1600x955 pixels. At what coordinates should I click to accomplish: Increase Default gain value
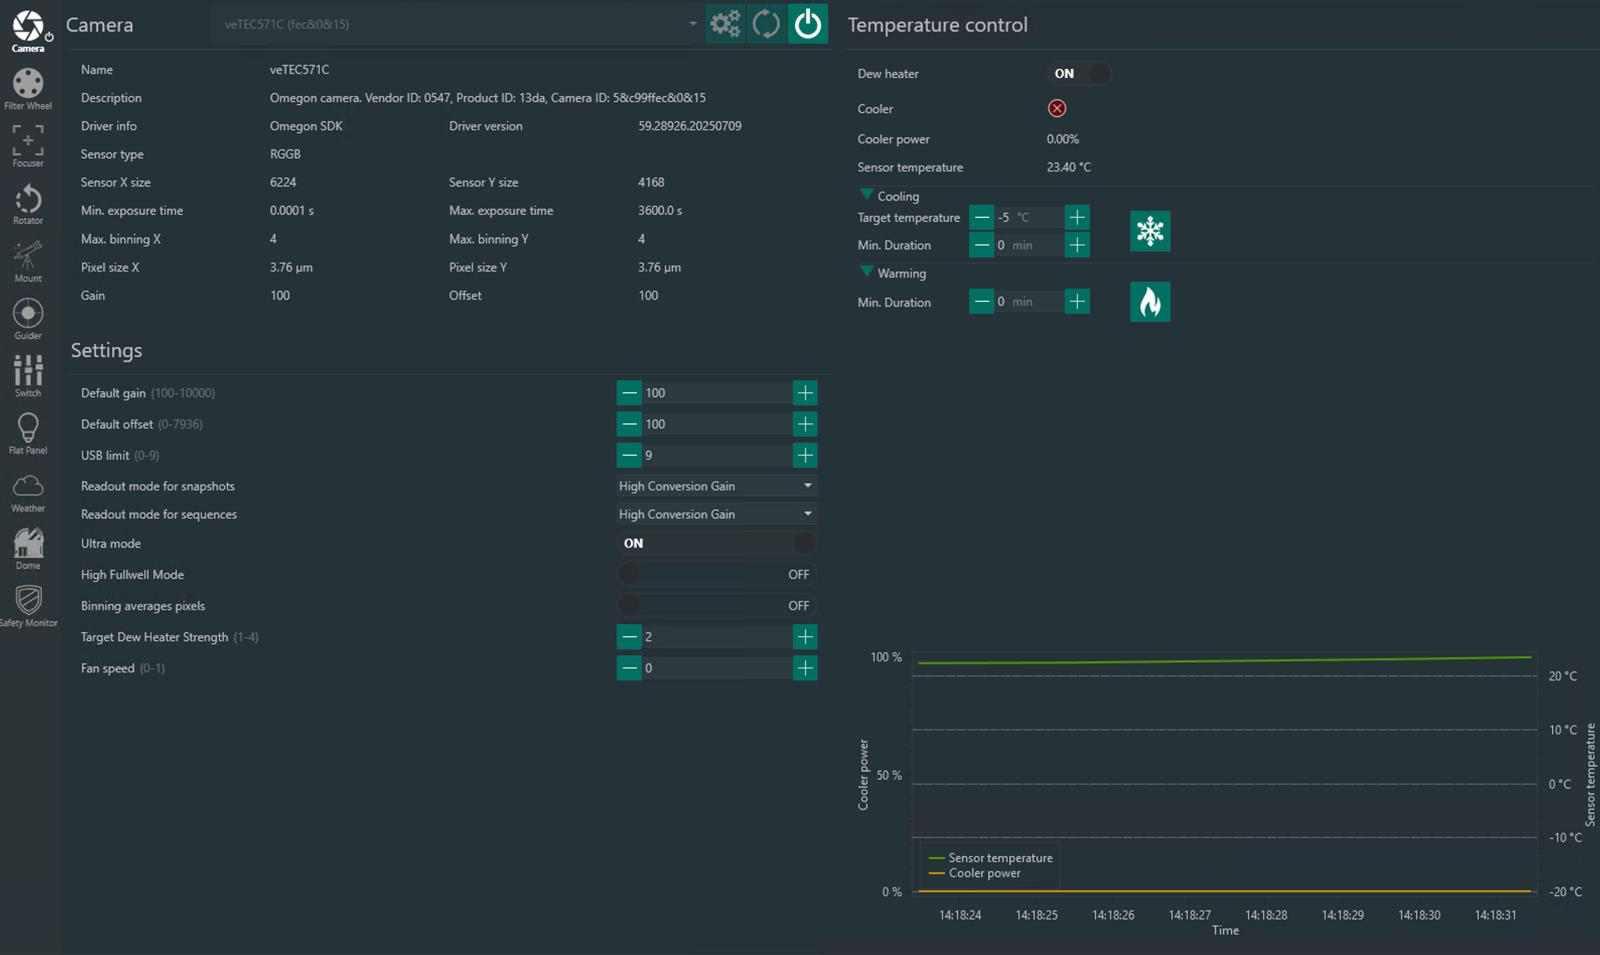[805, 393]
